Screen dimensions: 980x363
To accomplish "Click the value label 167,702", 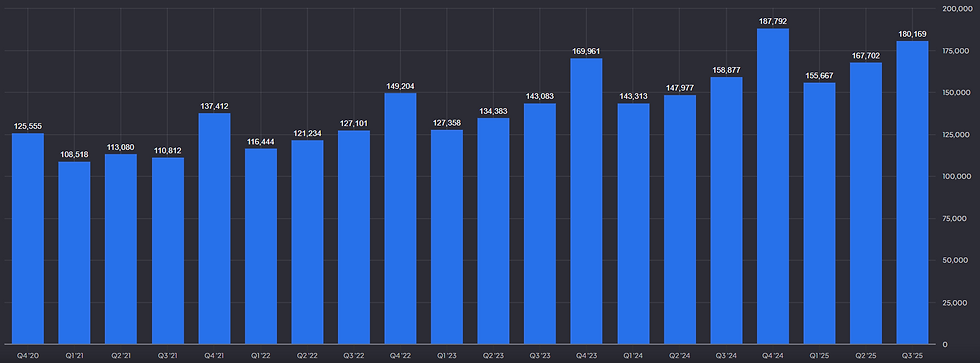I will tap(866, 56).
